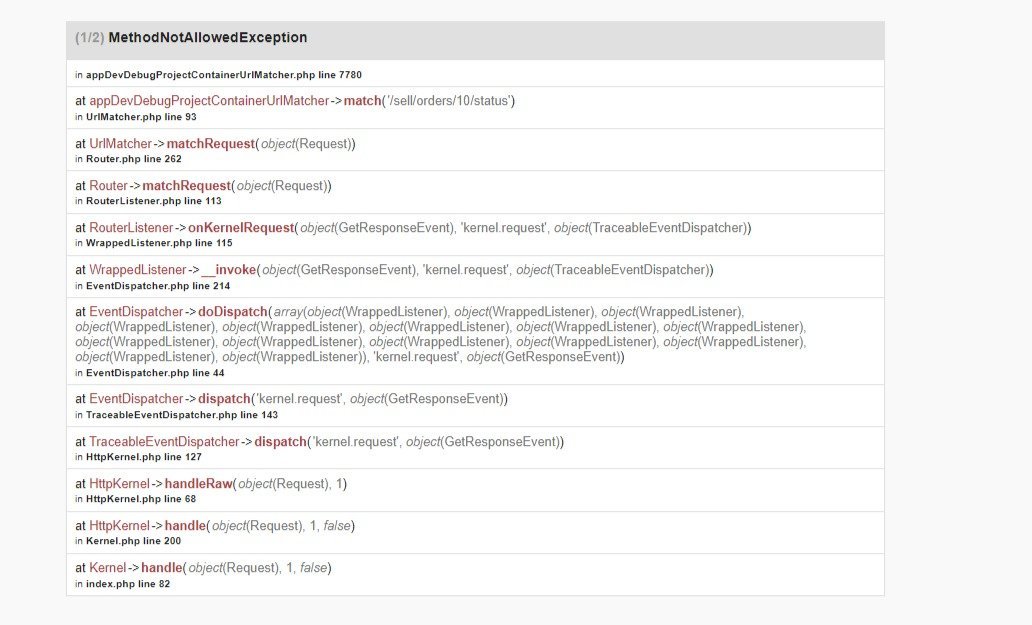Open WrappedListener.php line 115 reference
Screen dimensions: 1032x625
click(159, 243)
